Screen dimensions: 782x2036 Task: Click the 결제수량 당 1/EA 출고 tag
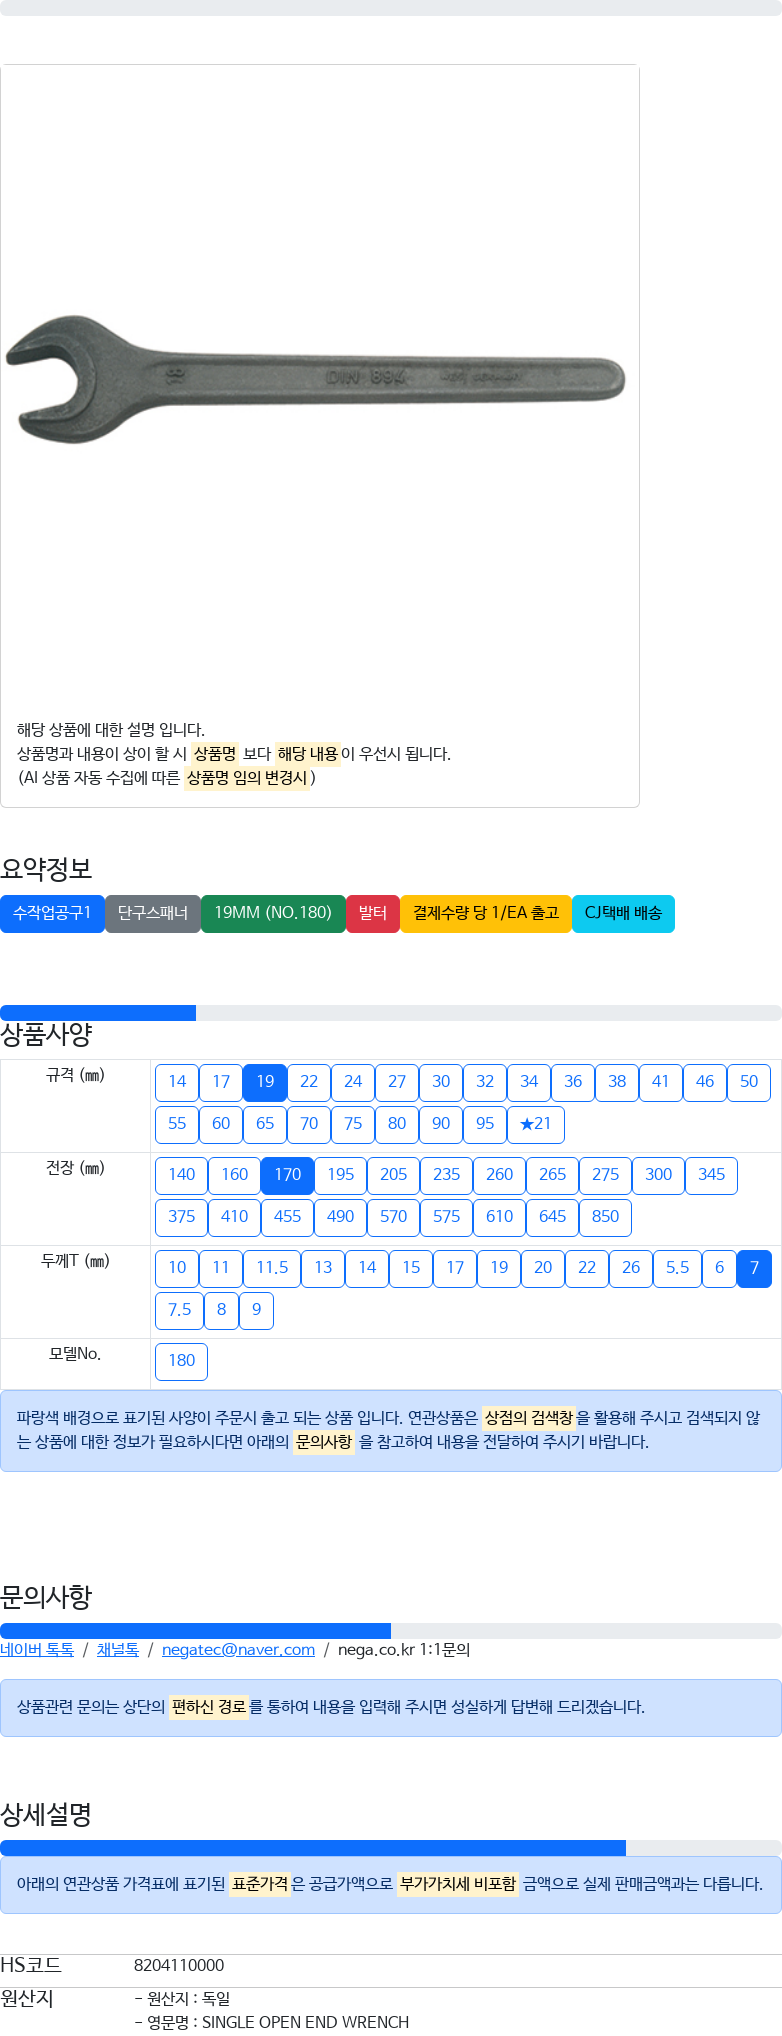tap(486, 913)
